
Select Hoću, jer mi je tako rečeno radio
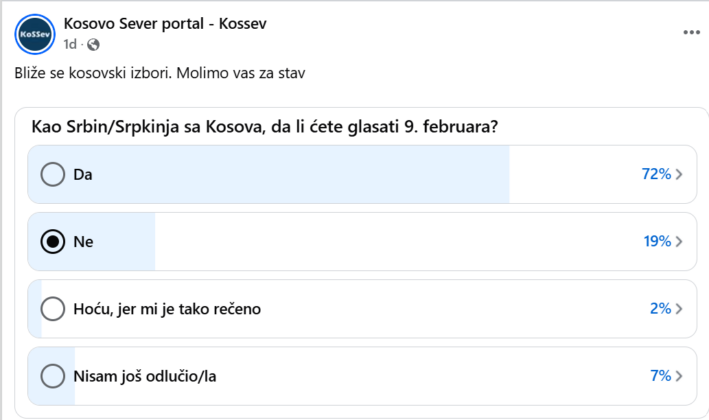pyautogui.click(x=53, y=309)
